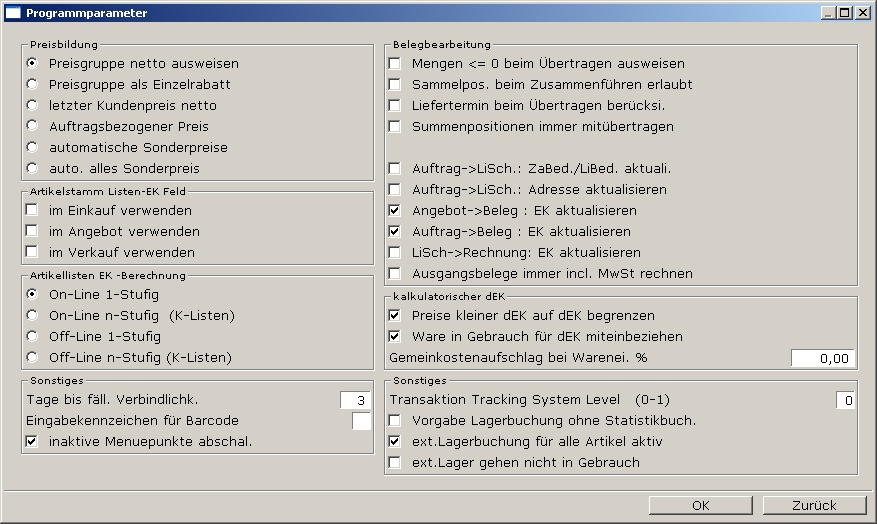Screen dimensions: 877x524
Task: Toggle 'Ausgangsbelege immer incl. MwSt rechnen'
Action: click(x=395, y=274)
